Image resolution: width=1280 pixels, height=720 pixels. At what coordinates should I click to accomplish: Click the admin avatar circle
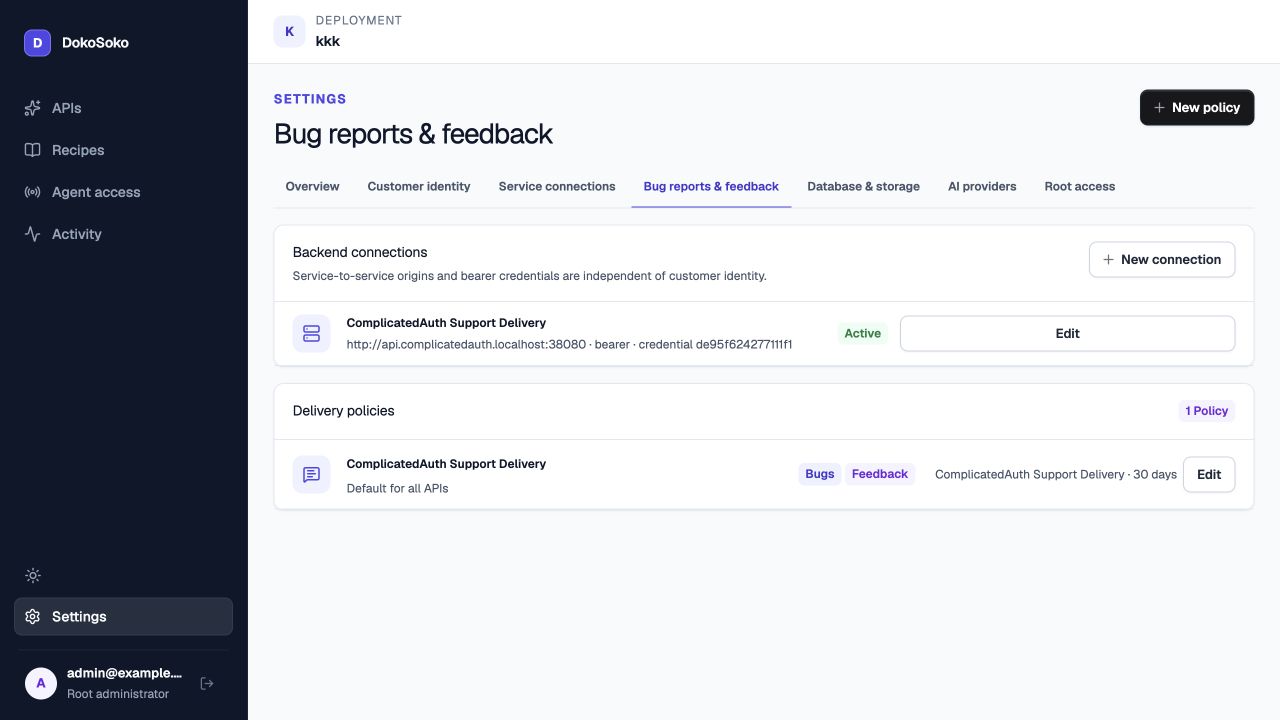pyautogui.click(x=41, y=683)
